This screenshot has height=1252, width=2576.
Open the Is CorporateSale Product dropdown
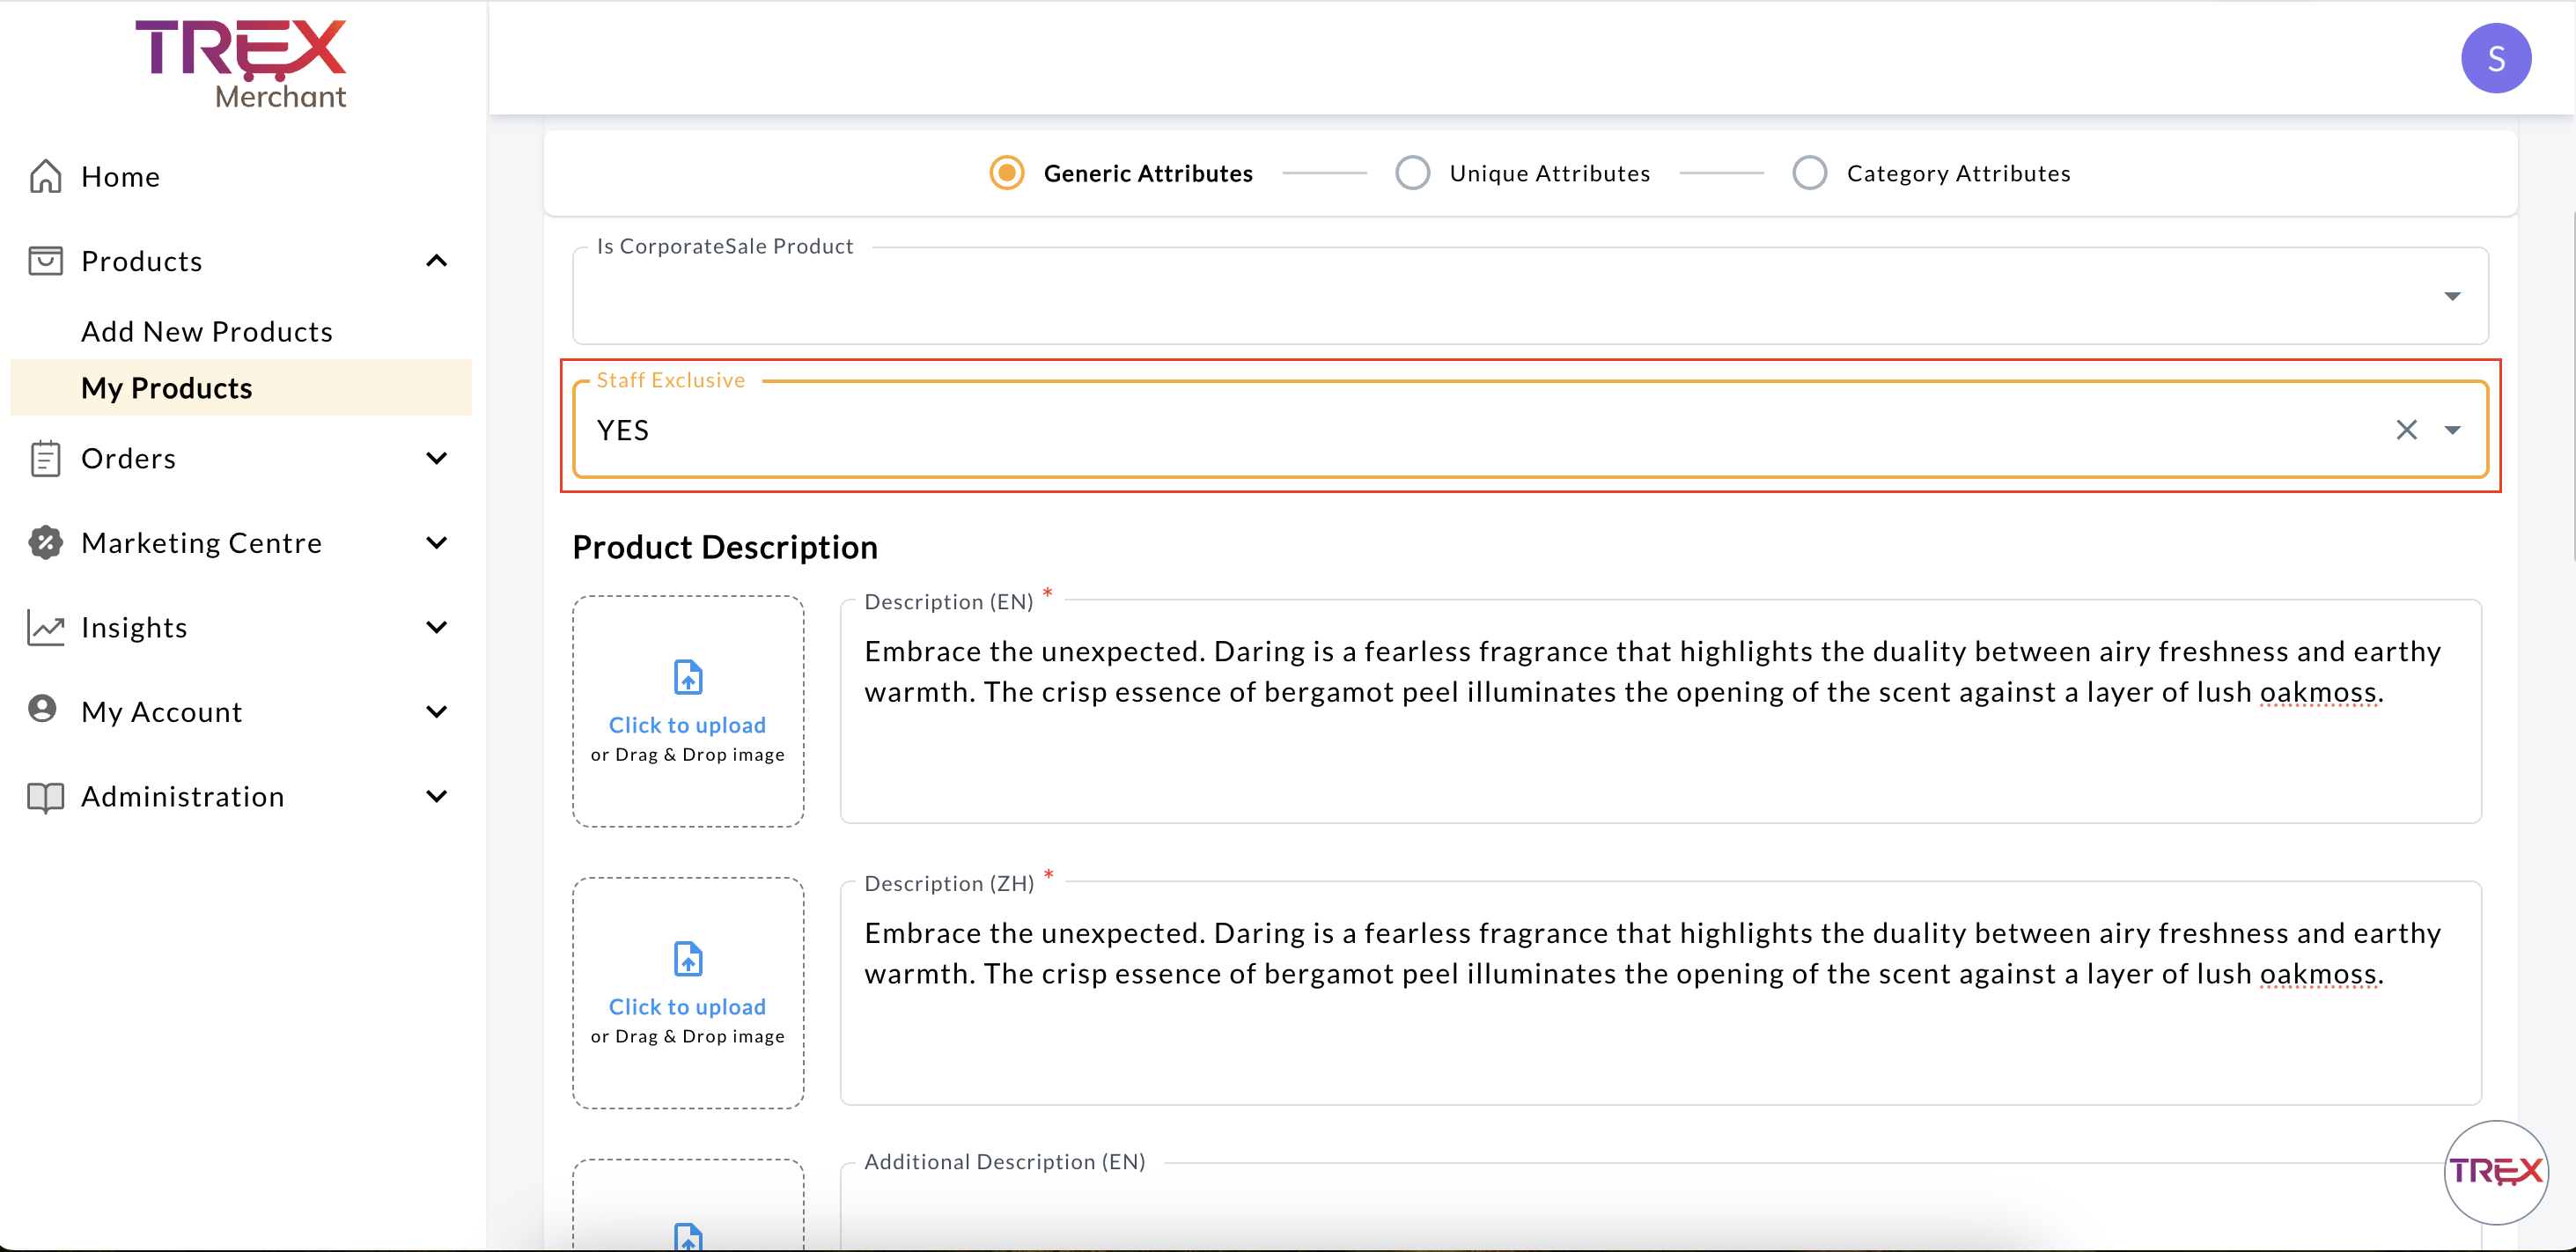point(2451,296)
